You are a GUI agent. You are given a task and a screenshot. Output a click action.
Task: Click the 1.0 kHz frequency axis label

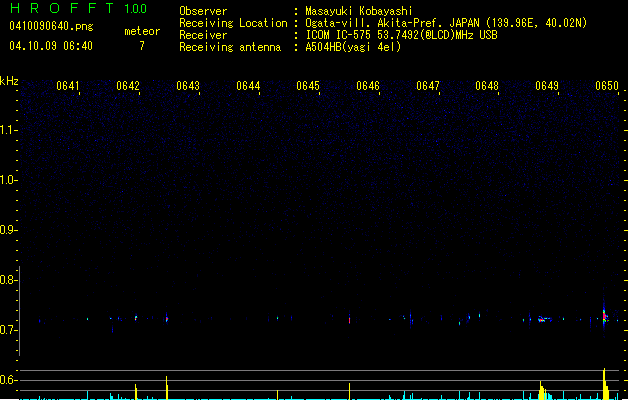click(x=8, y=180)
